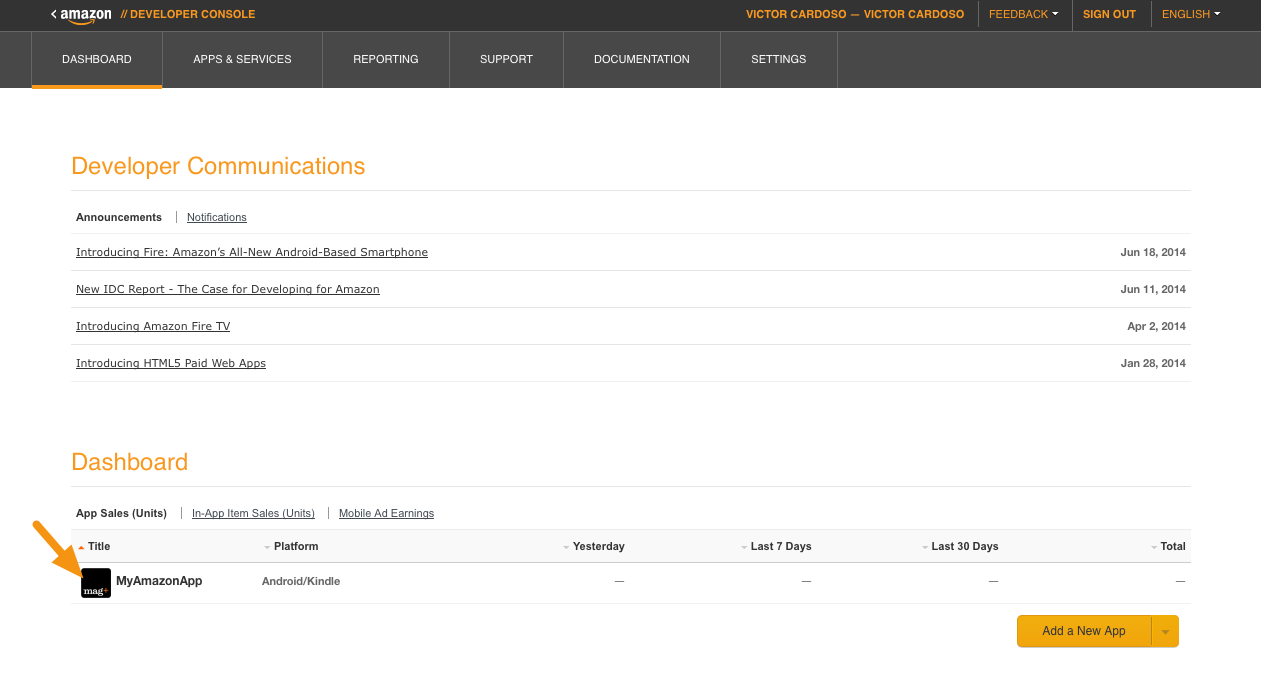Screen dimensions: 1261x687
Task: Open the Introducing Fire smartphone announcement
Action: click(x=252, y=252)
